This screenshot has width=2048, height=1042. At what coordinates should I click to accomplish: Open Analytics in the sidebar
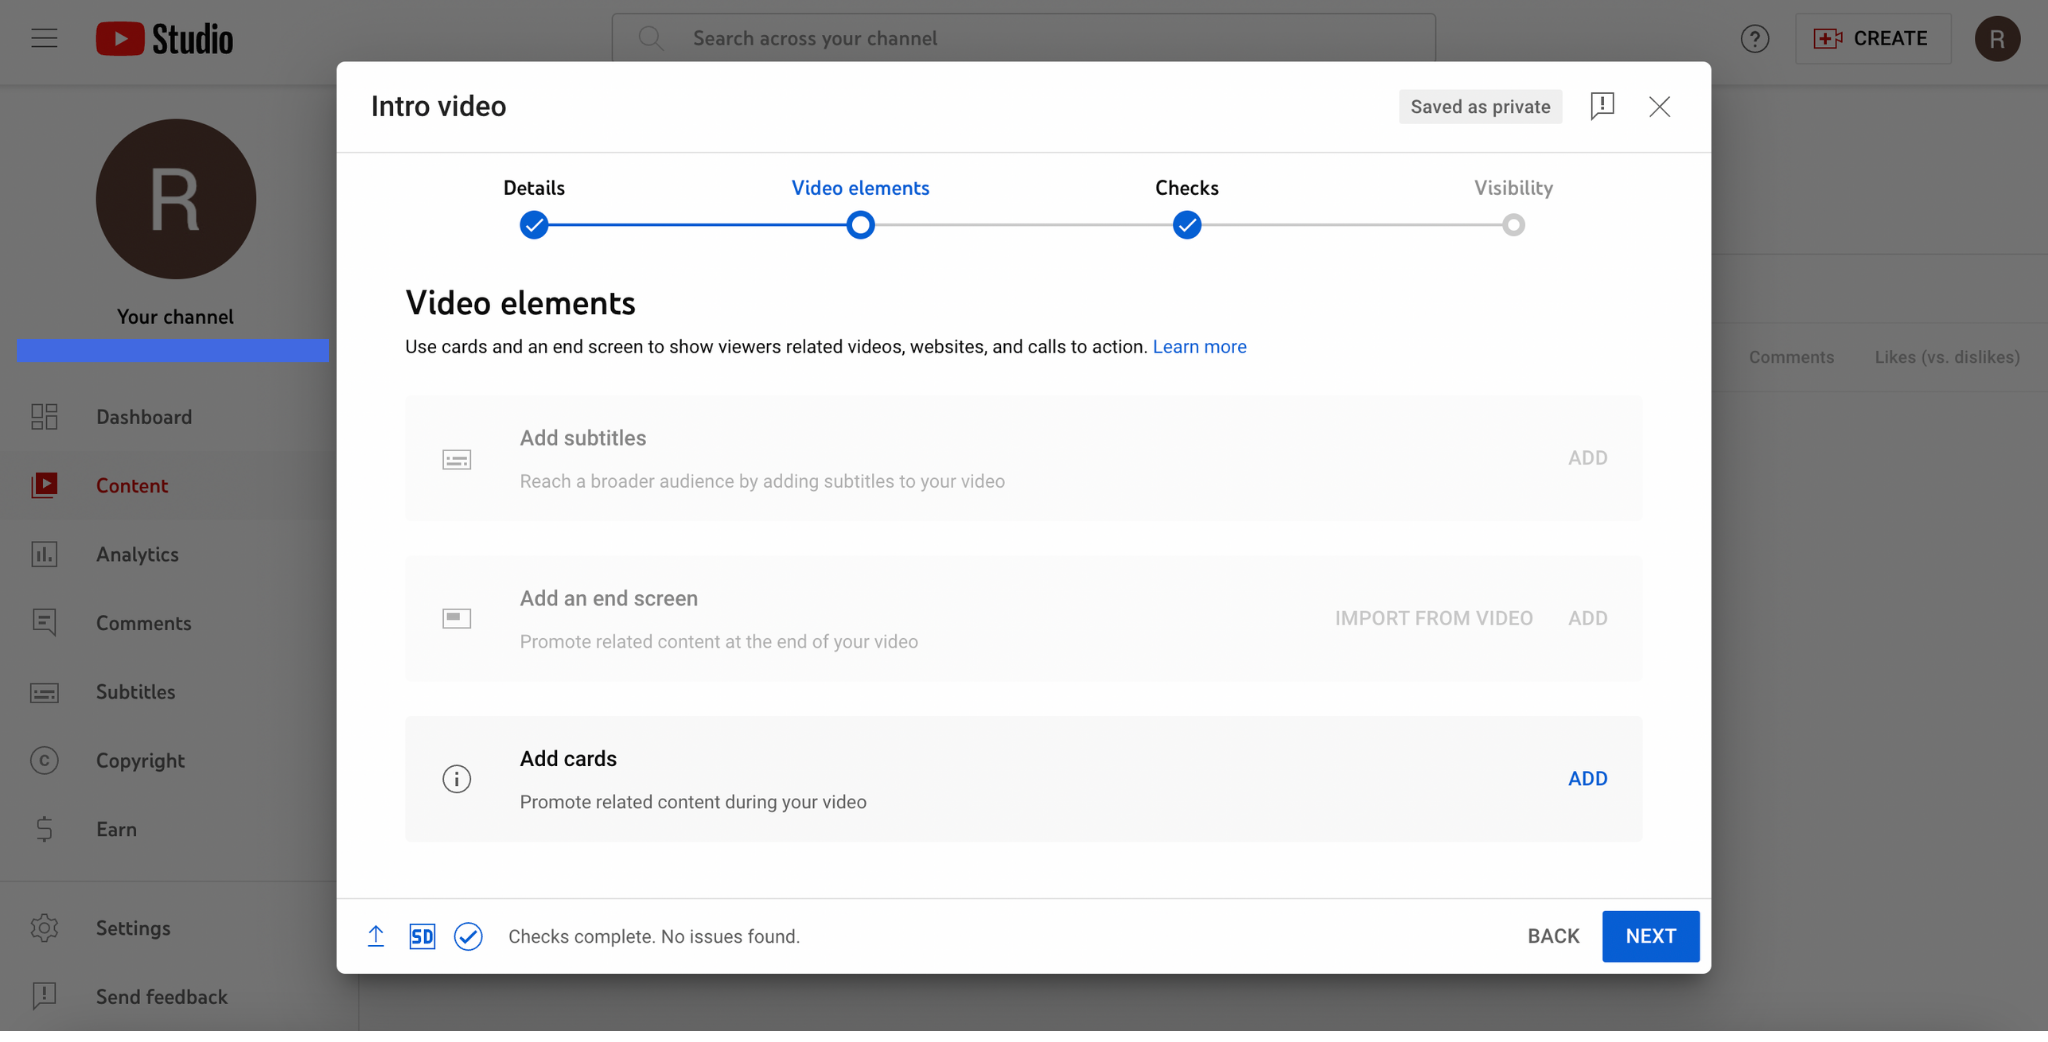click(x=137, y=554)
